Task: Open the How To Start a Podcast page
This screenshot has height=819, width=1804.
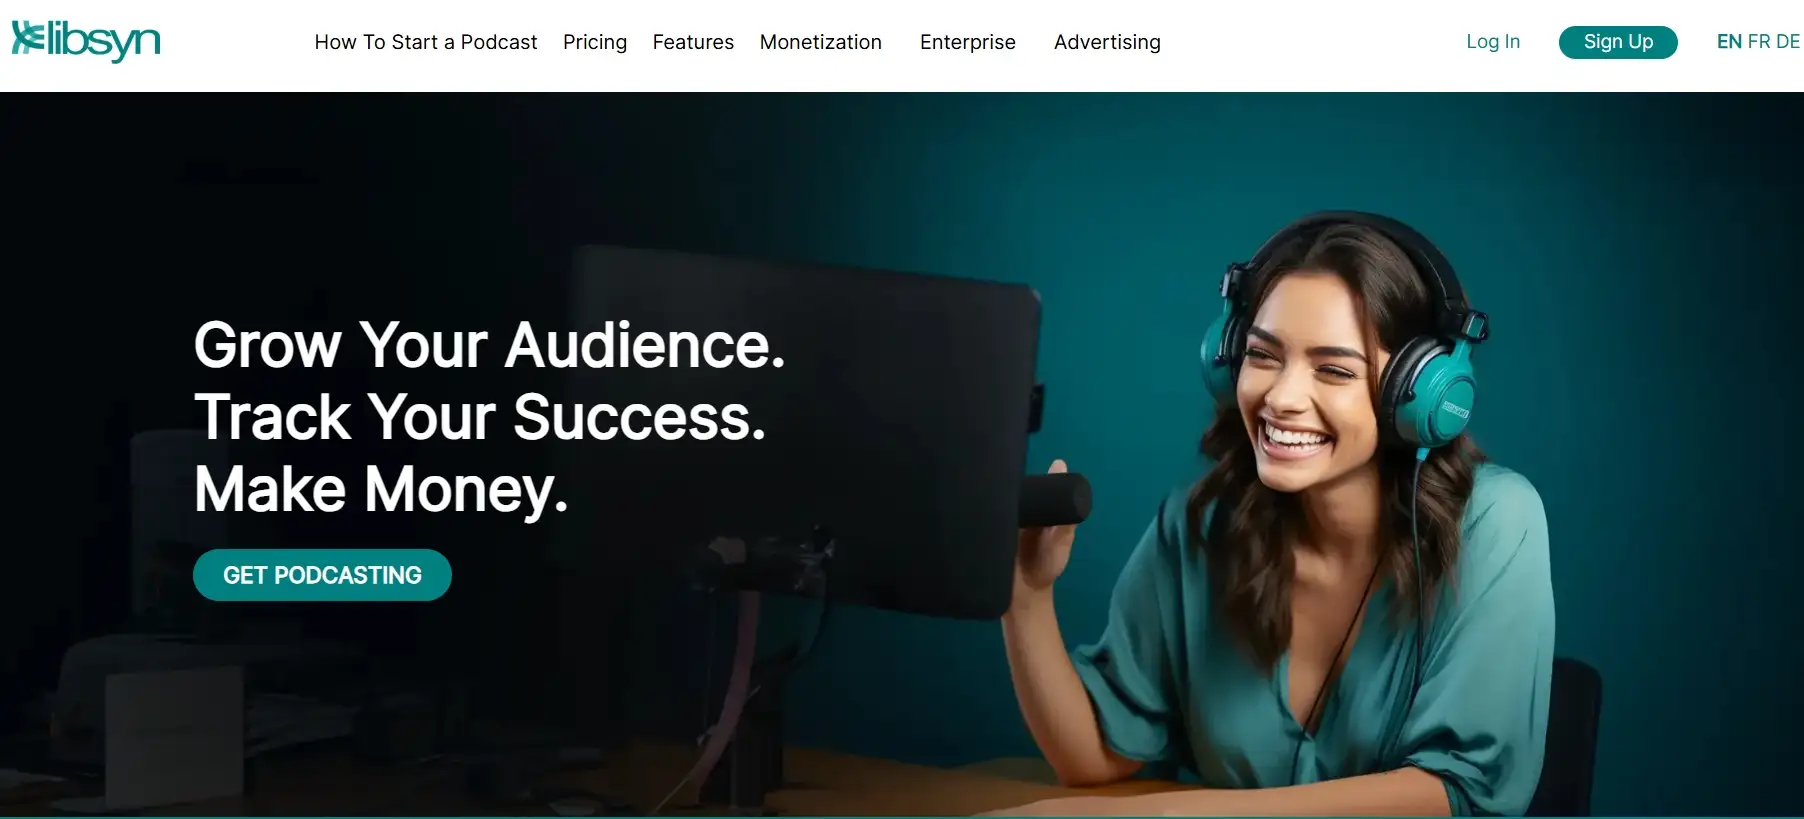Action: (426, 42)
